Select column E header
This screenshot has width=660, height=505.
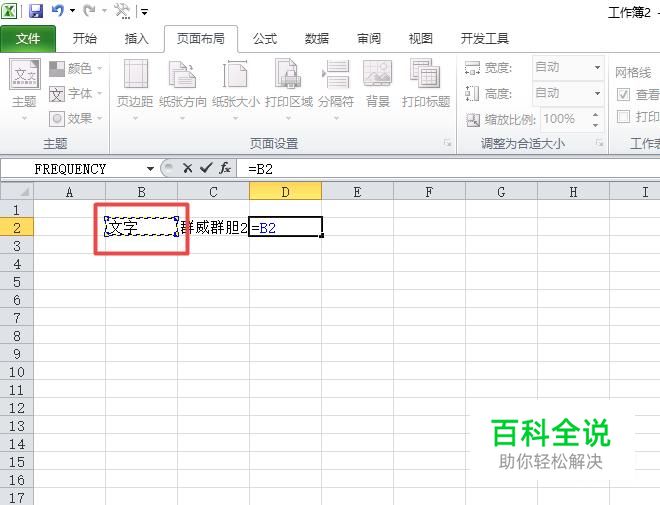pos(357,192)
